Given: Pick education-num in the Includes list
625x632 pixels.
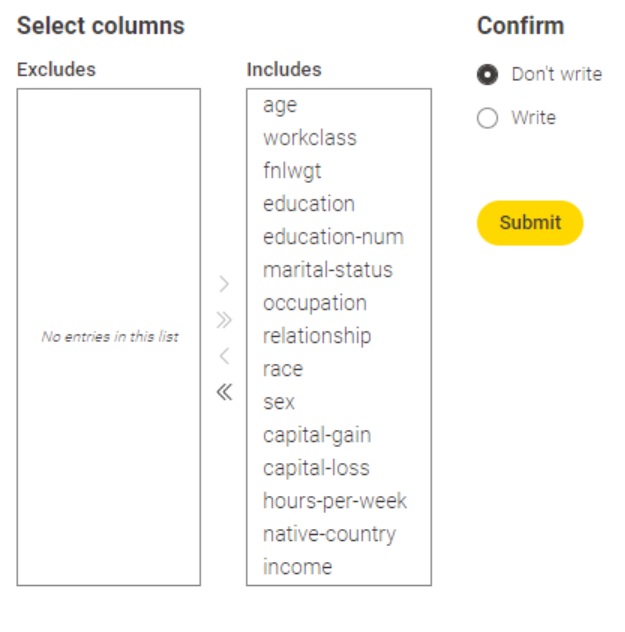Looking at the screenshot, I should [333, 237].
